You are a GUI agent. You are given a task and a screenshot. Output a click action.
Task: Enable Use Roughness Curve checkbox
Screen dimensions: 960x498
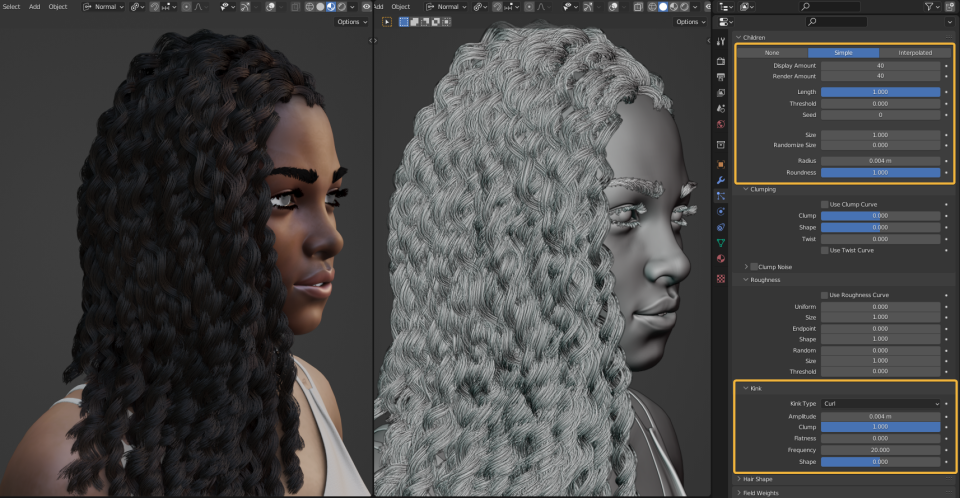tap(825, 295)
